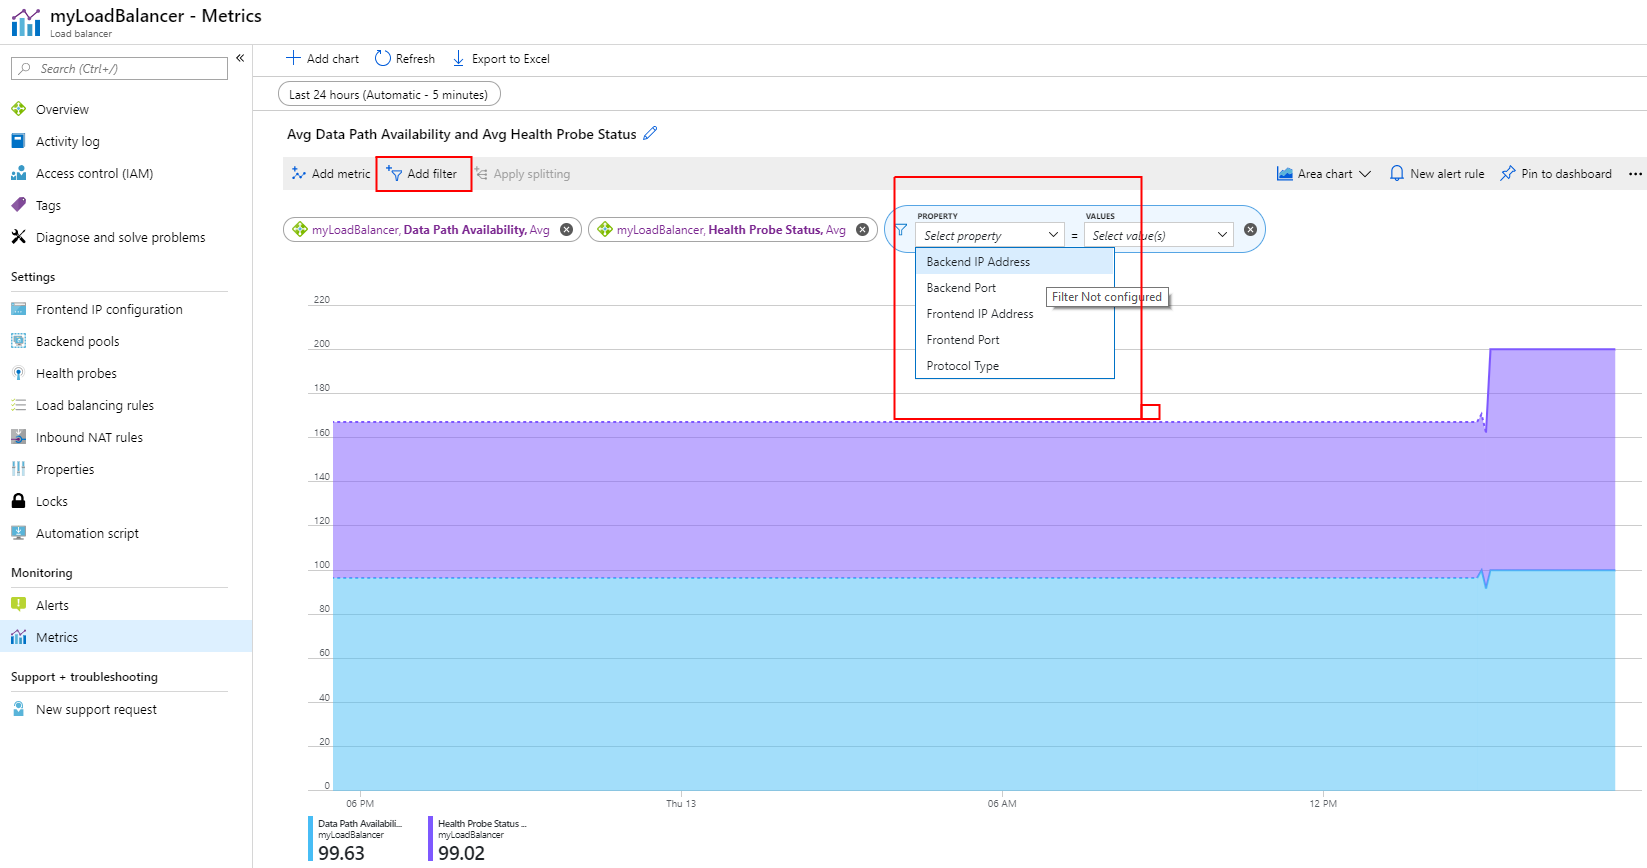Viewport: 1647px width, 868px height.
Task: Remove the Health Probe Status metric
Action: click(862, 230)
